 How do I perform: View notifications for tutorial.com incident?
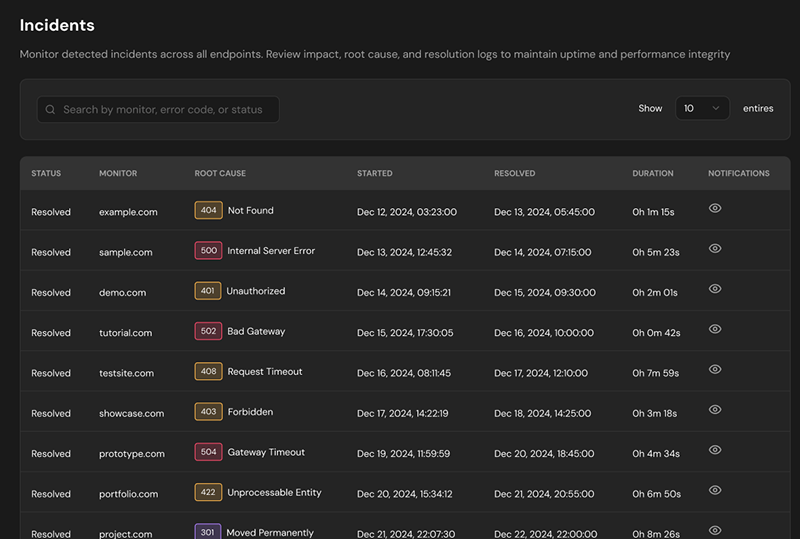(x=715, y=329)
